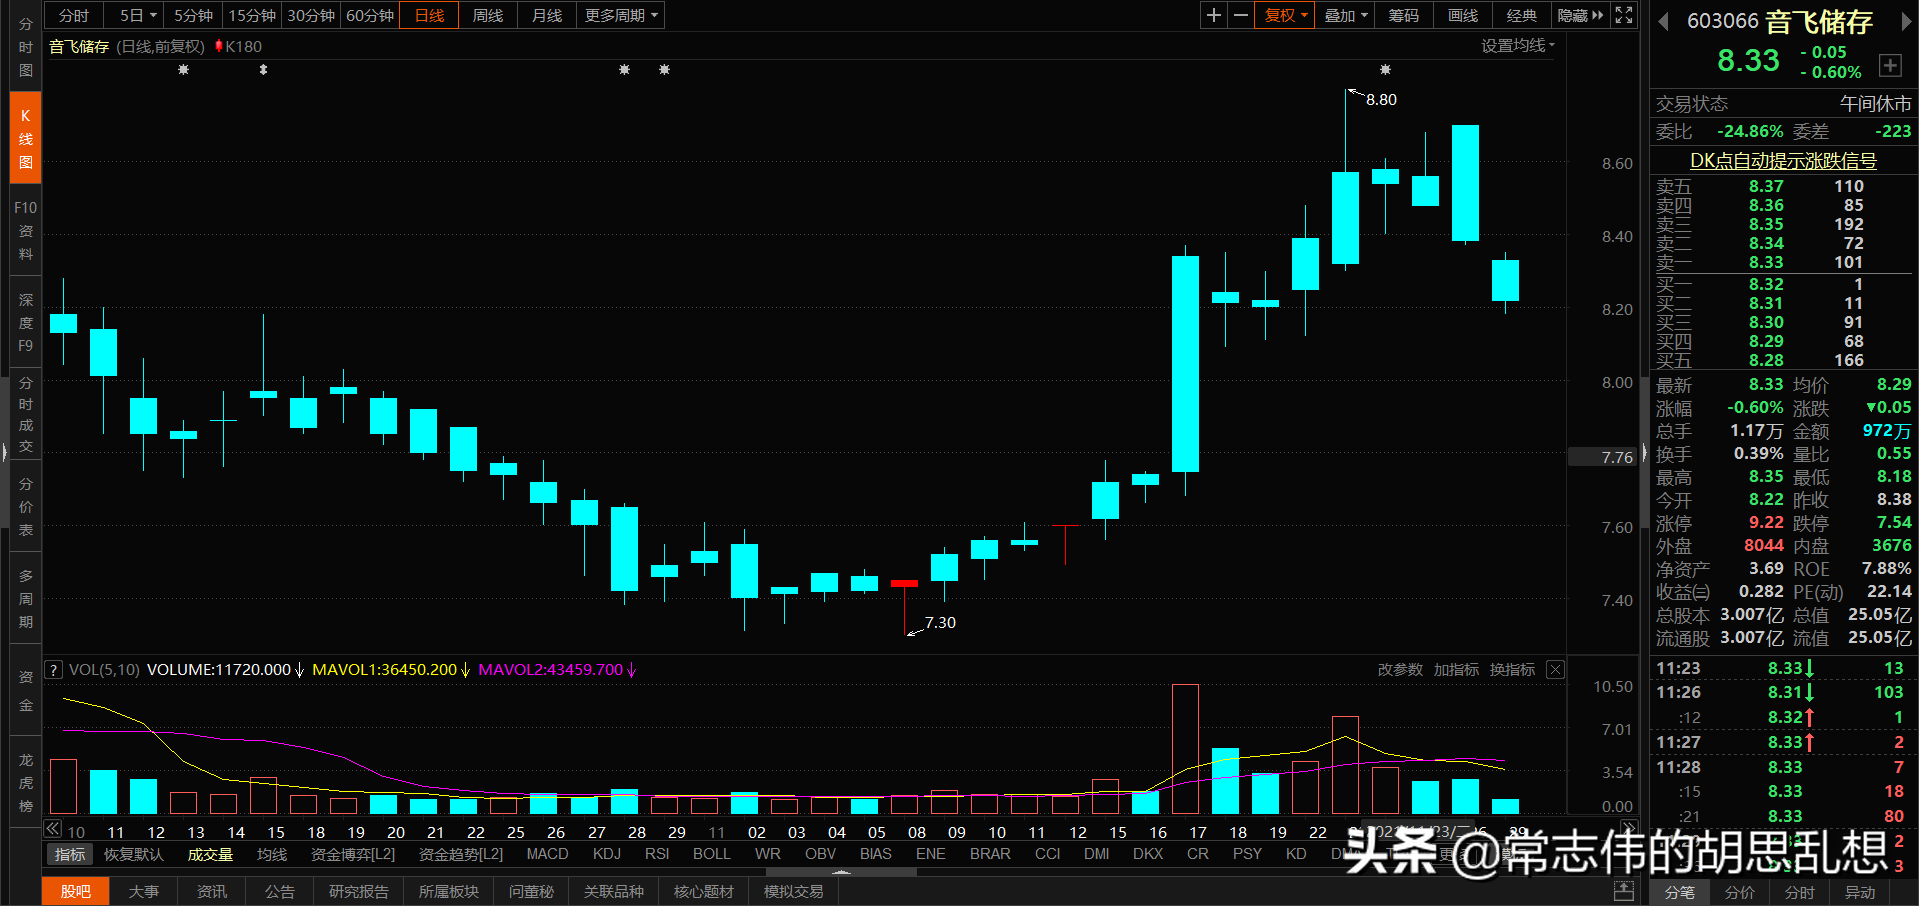Open the 筹码 chip distribution view
1919x906 pixels.
1402,15
